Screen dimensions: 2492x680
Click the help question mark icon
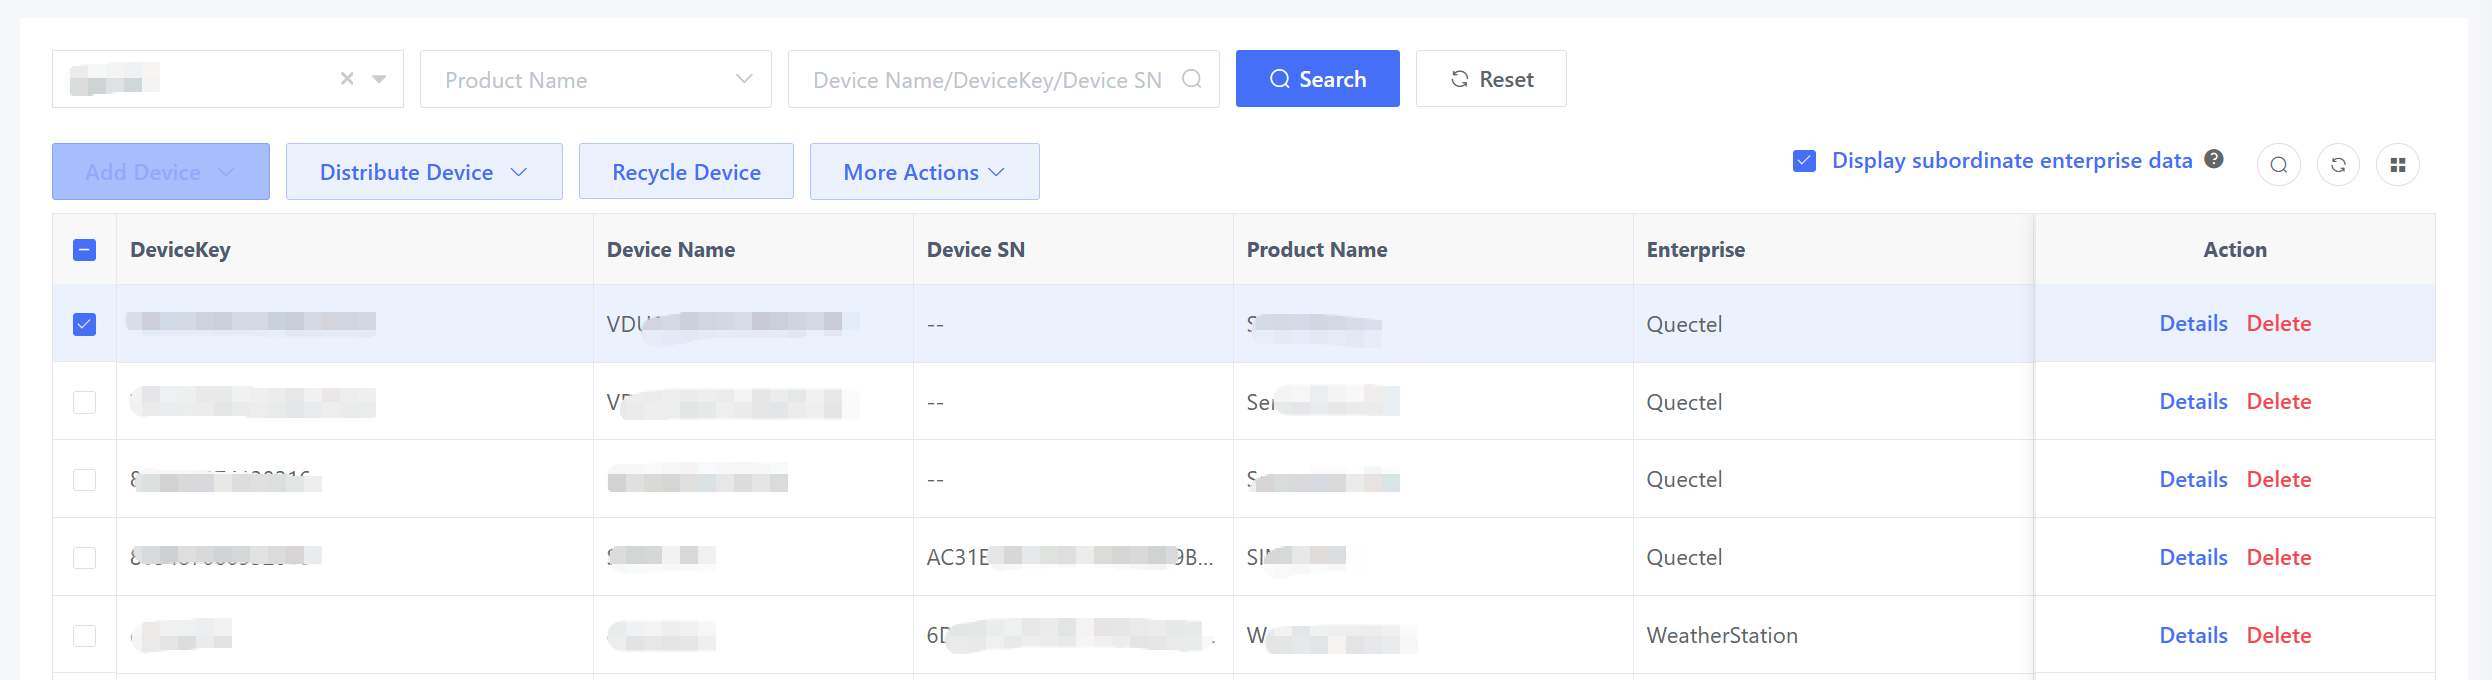(x=2214, y=159)
